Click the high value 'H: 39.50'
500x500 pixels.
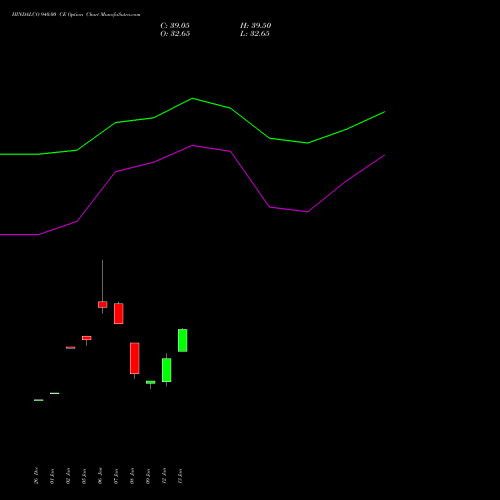pyautogui.click(x=255, y=26)
